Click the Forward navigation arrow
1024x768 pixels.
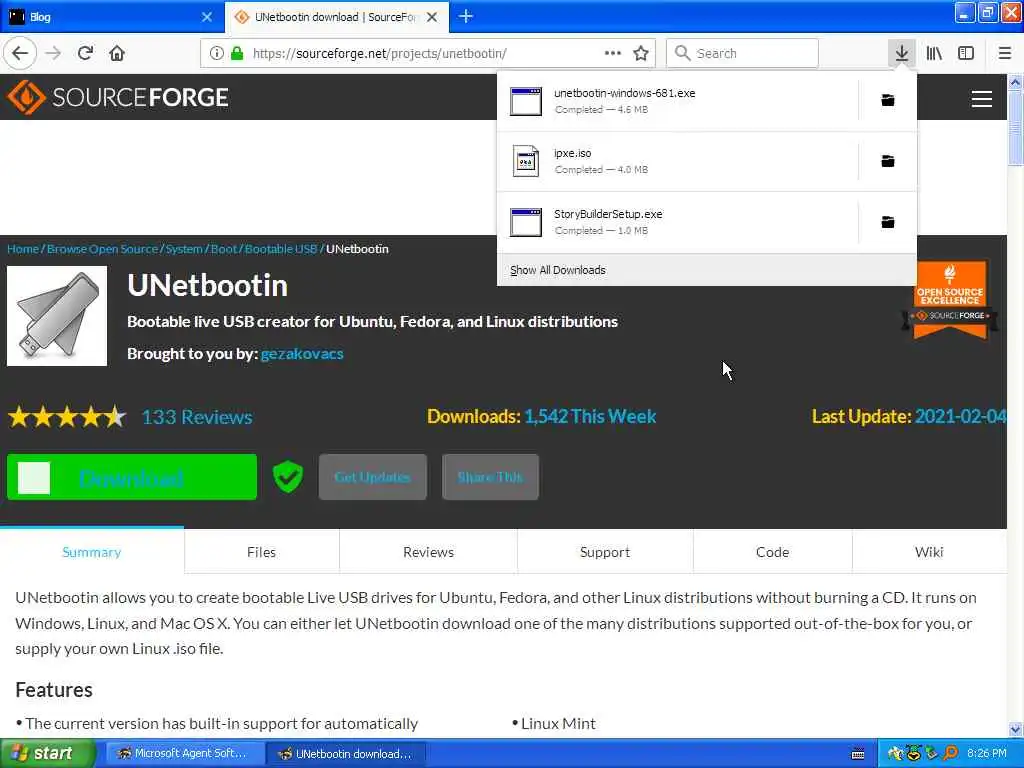[x=54, y=53]
